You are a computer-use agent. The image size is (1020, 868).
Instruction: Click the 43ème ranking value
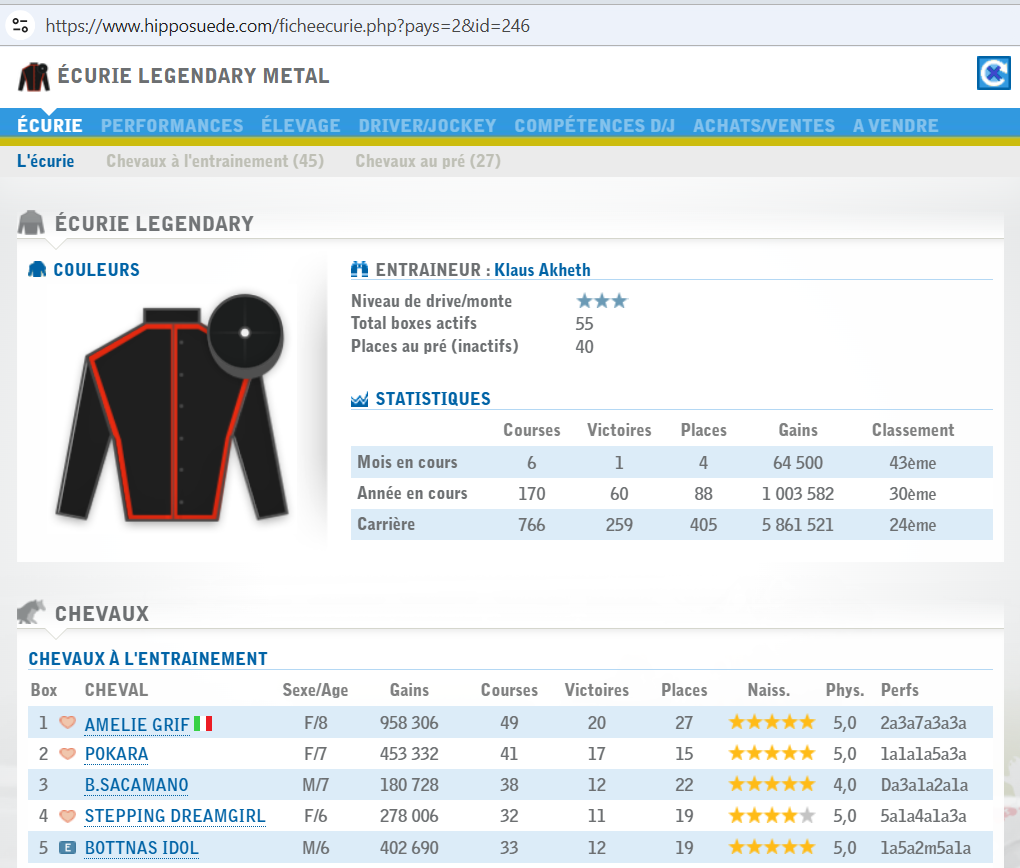pos(913,463)
